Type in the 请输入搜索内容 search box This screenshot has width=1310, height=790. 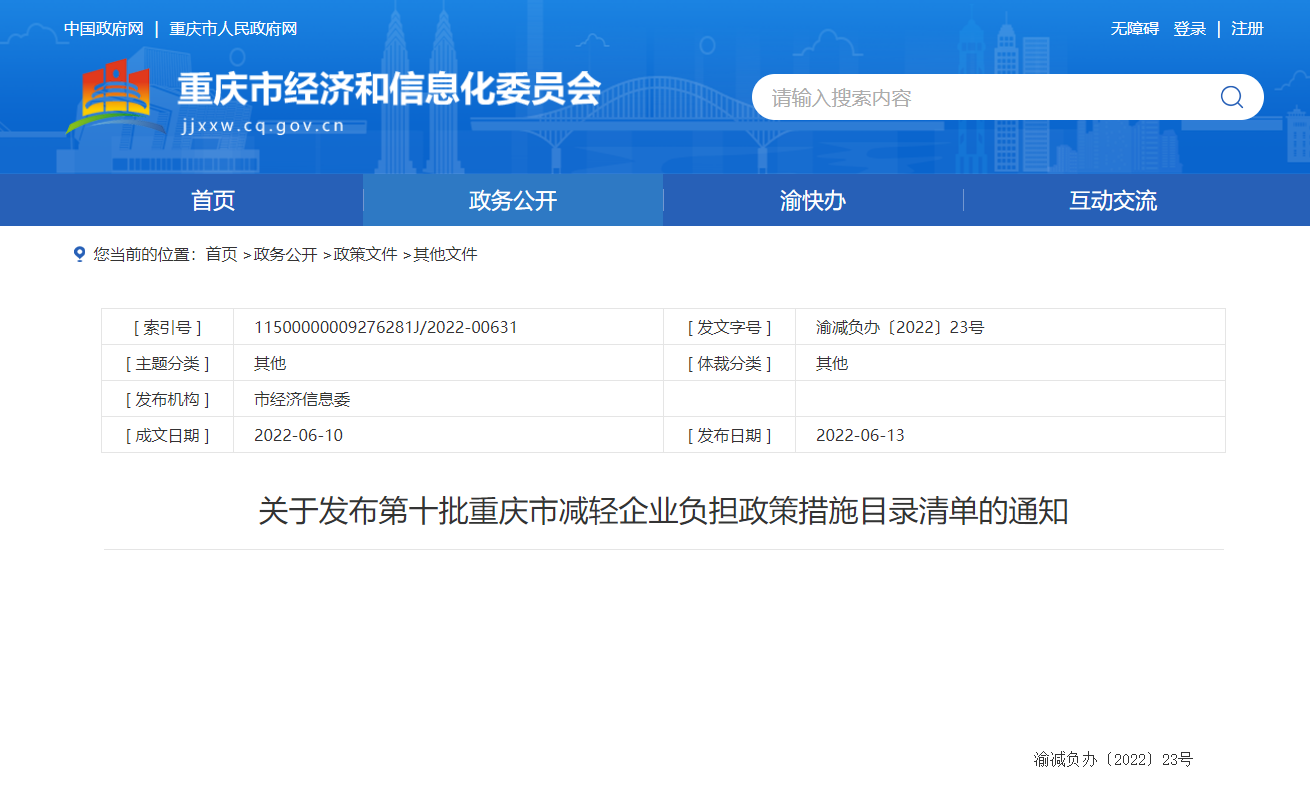(980, 97)
